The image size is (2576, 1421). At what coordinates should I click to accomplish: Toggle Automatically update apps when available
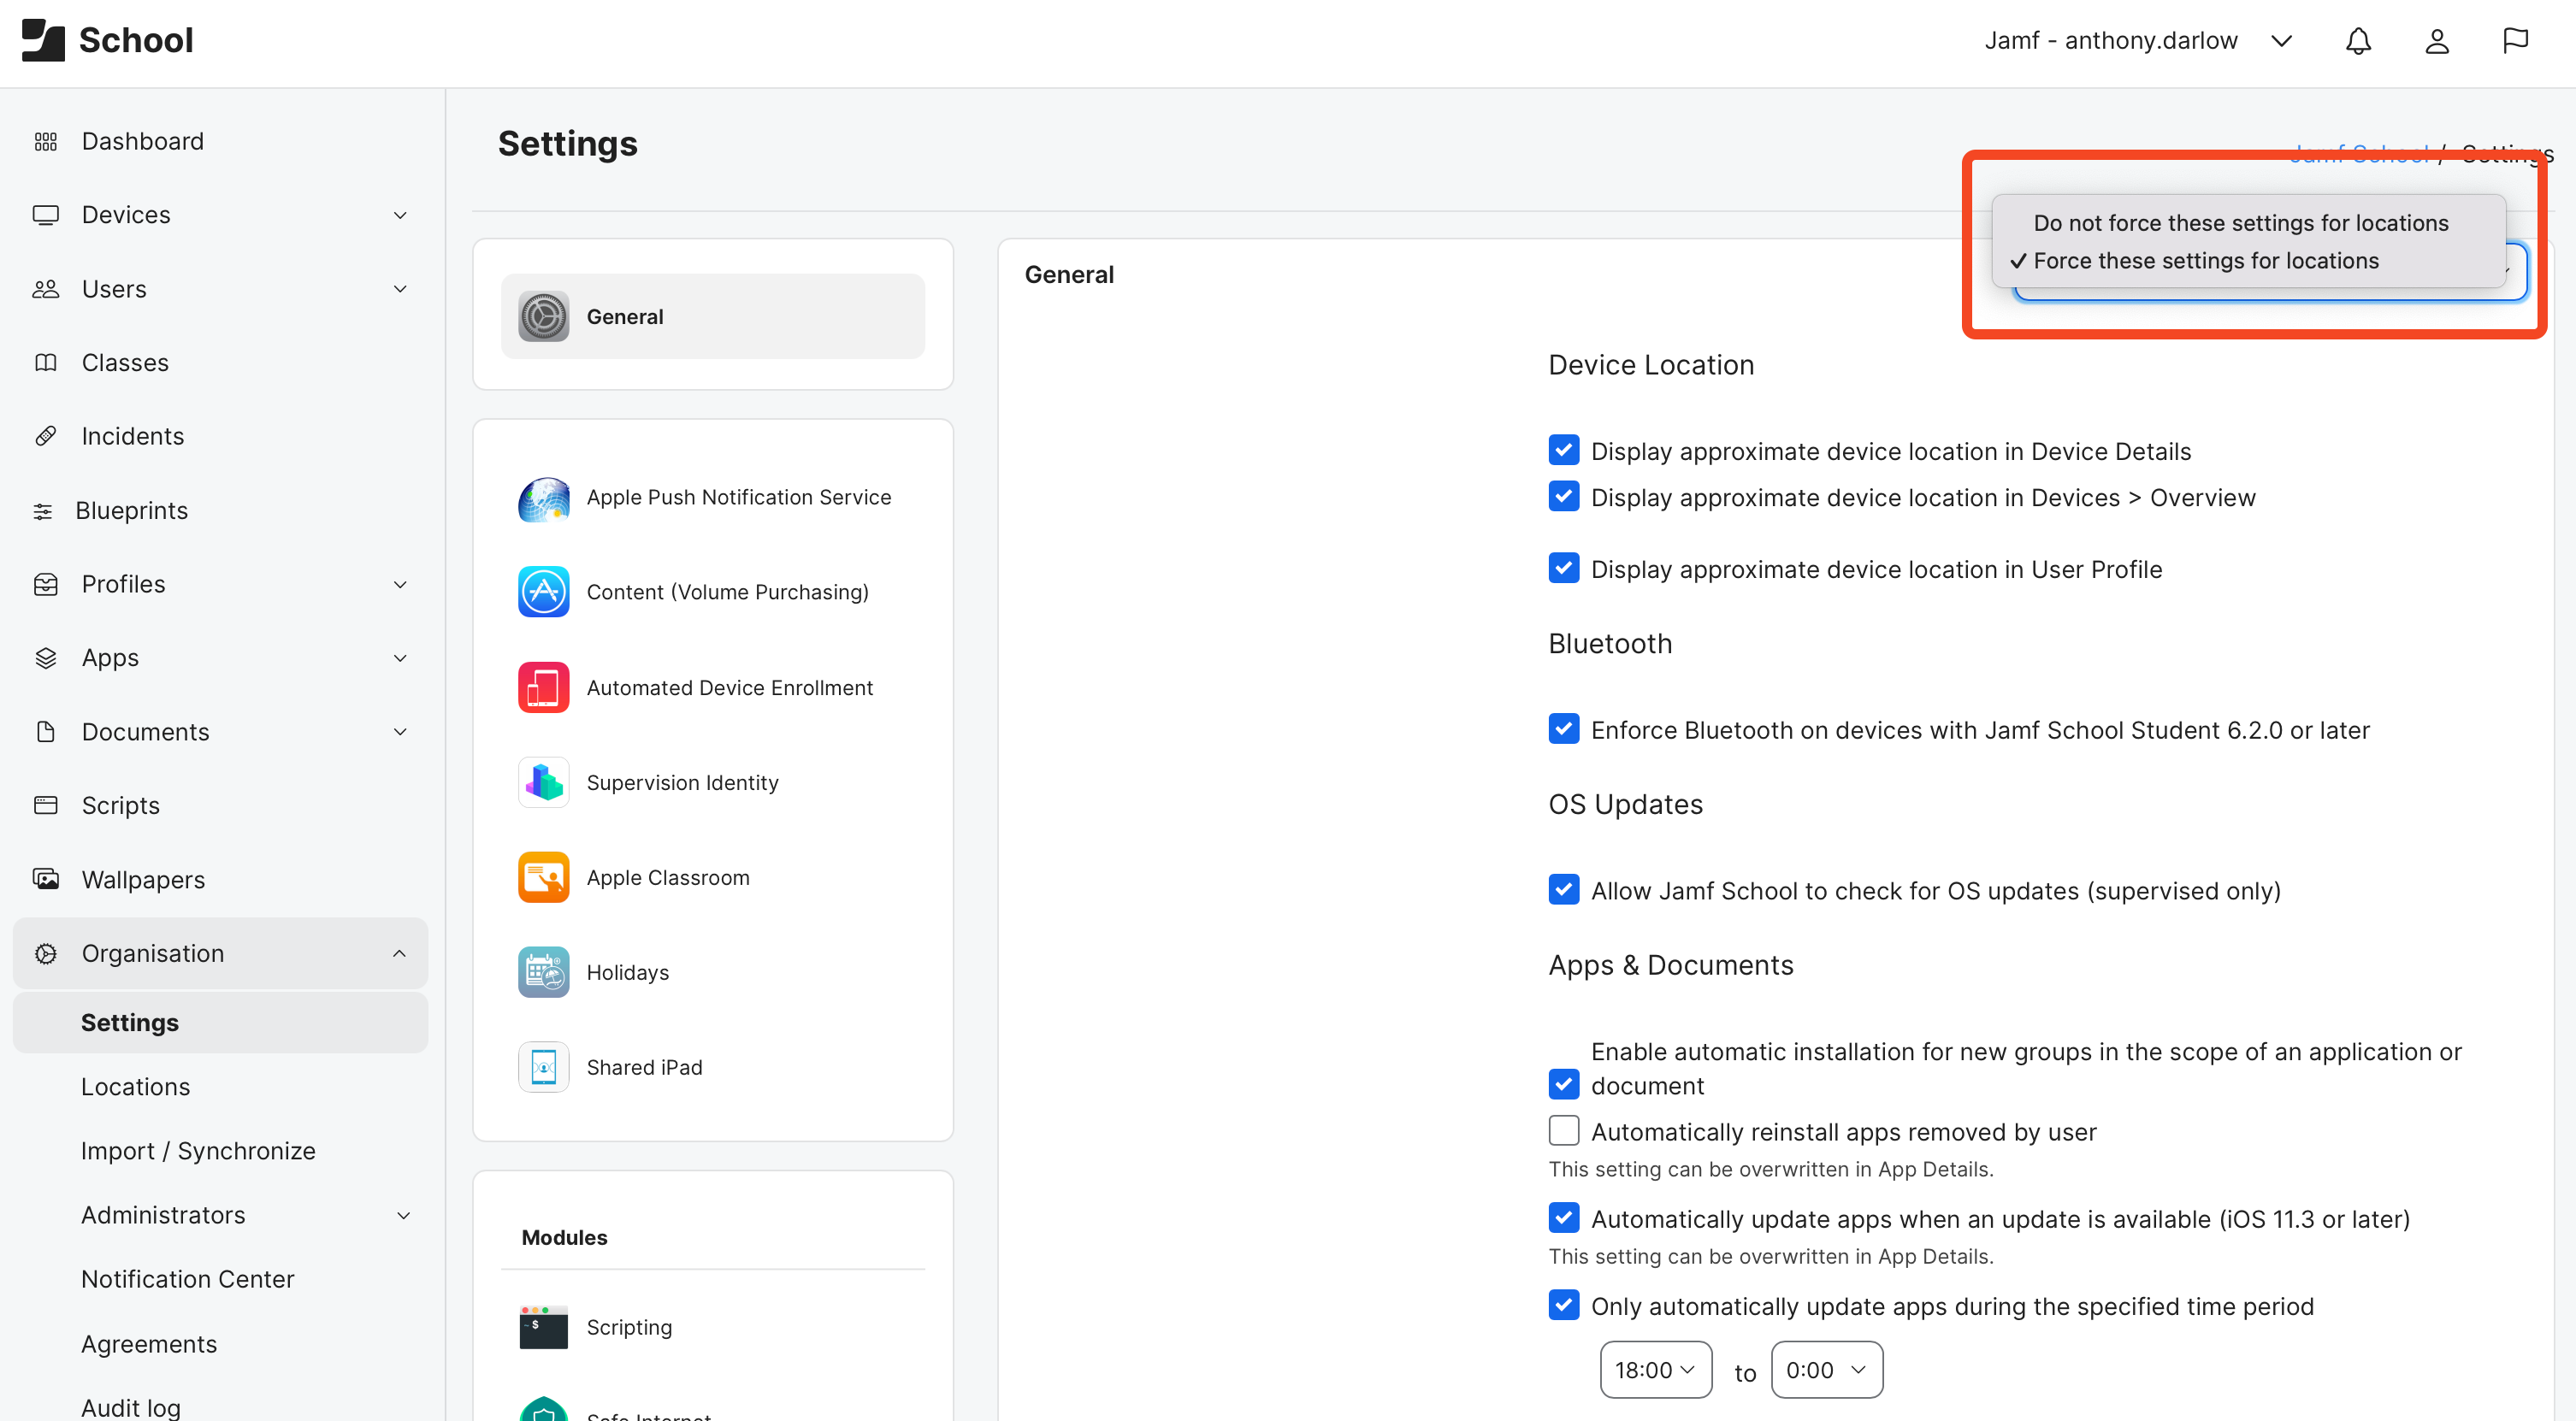pos(1564,1218)
